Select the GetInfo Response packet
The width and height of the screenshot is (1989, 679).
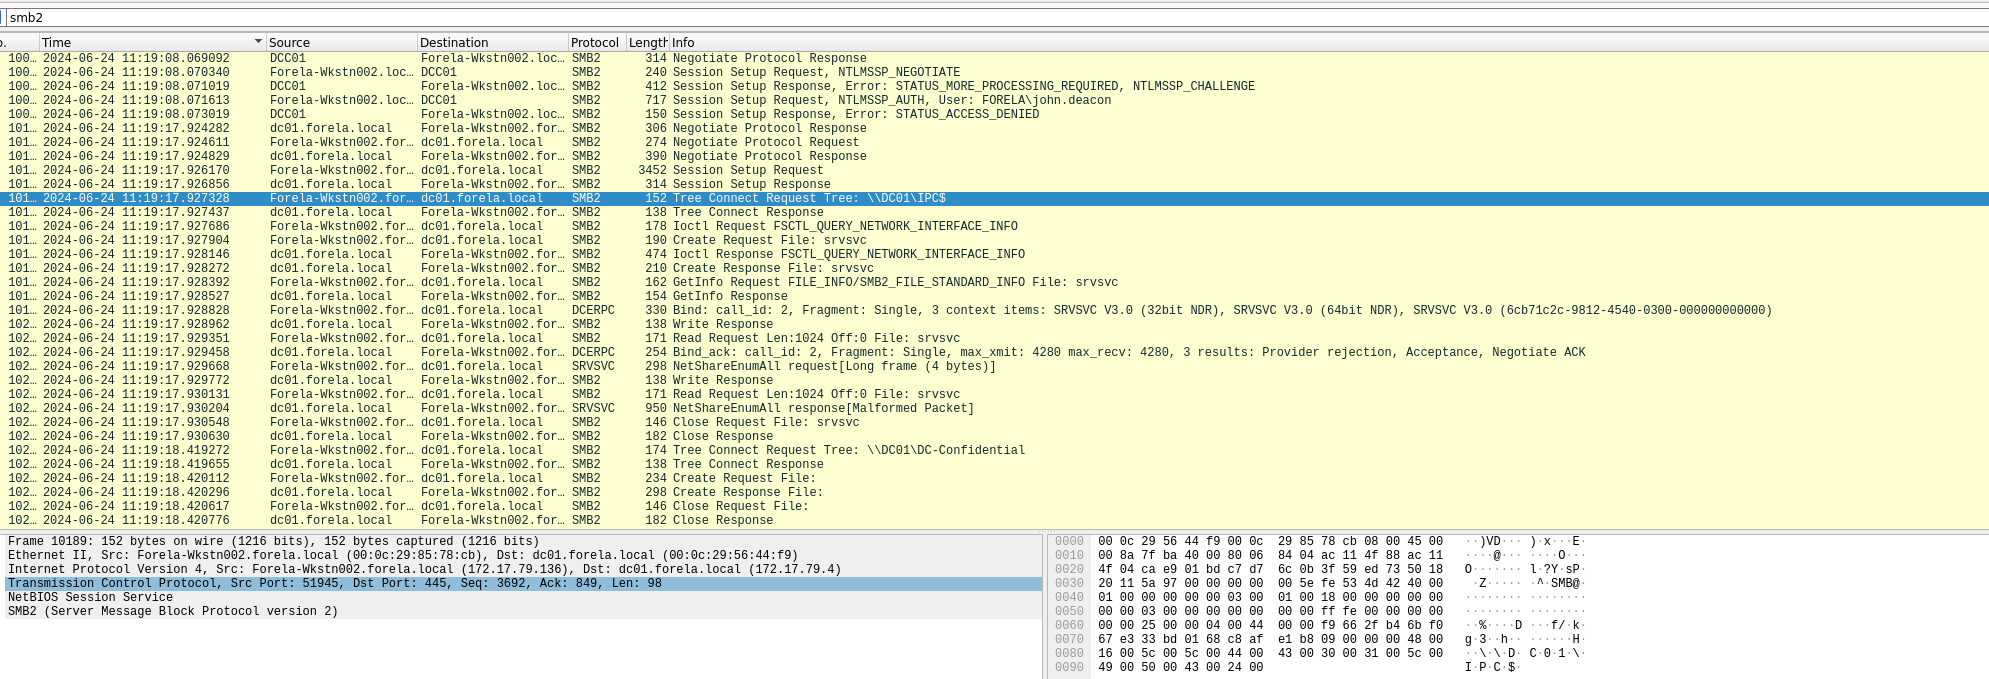(x=994, y=296)
